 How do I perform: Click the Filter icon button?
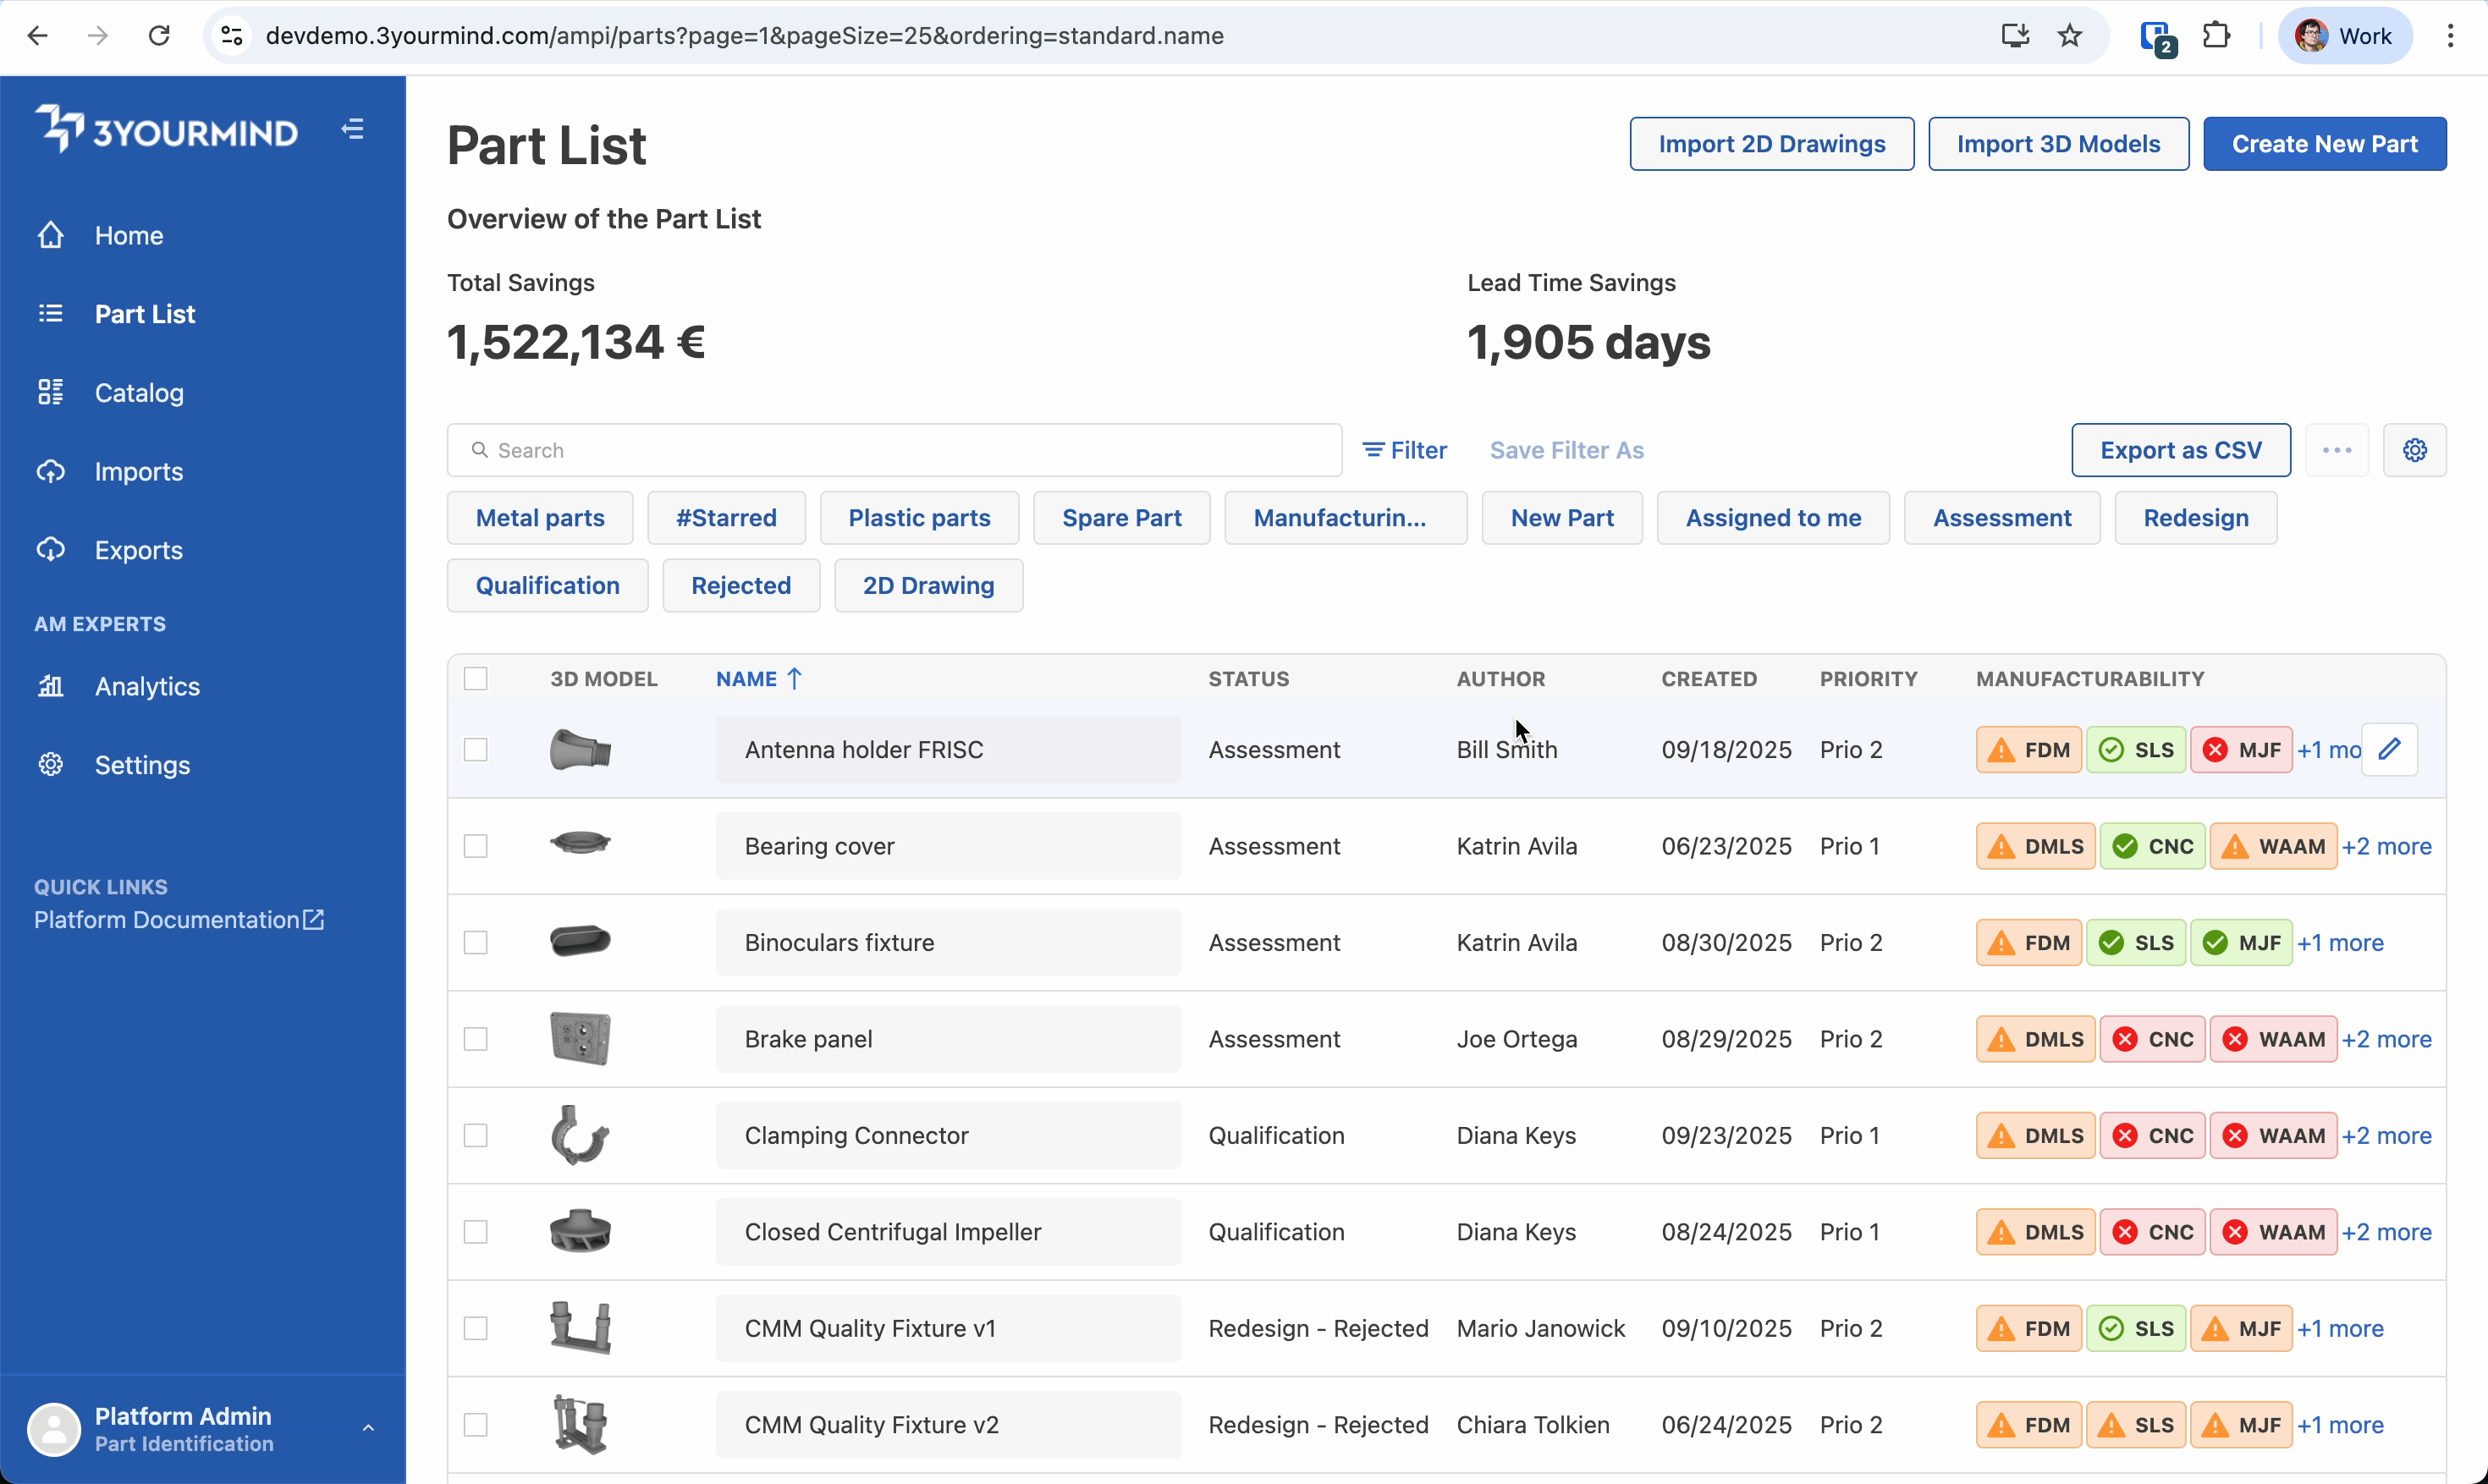1404,450
